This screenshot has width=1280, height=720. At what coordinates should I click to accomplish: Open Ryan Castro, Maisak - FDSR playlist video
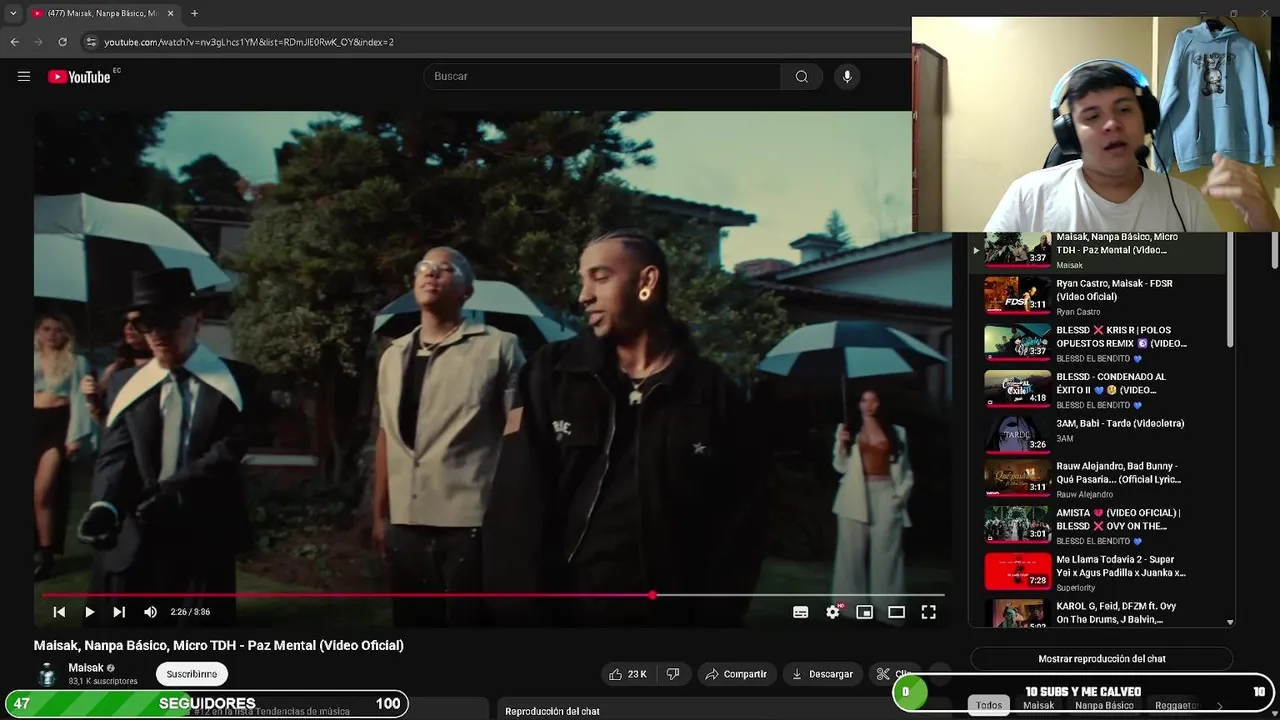click(x=1100, y=296)
